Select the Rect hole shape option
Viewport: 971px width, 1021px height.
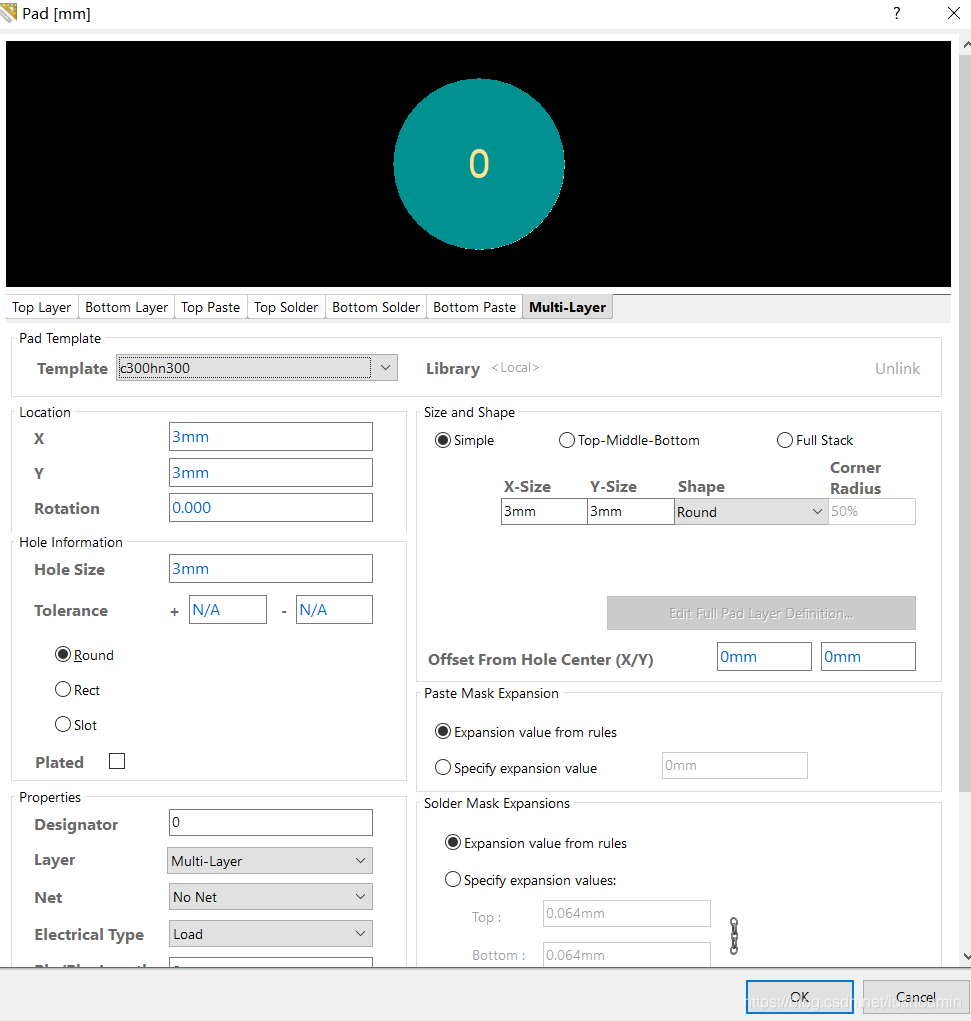click(64, 690)
